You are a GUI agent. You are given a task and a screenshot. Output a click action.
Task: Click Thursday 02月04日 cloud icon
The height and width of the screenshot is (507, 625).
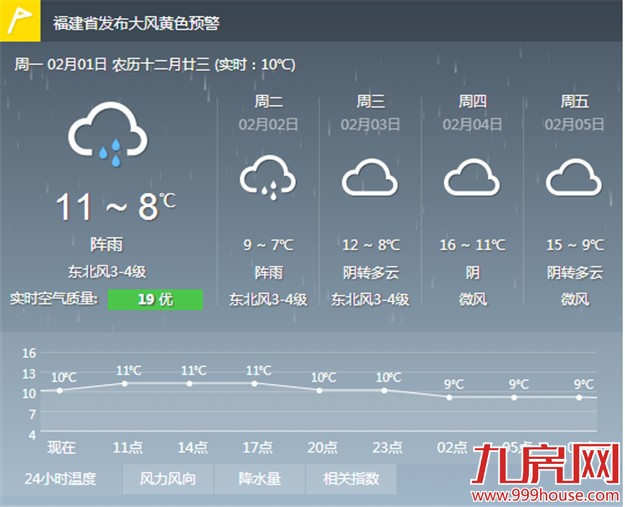coord(472,177)
